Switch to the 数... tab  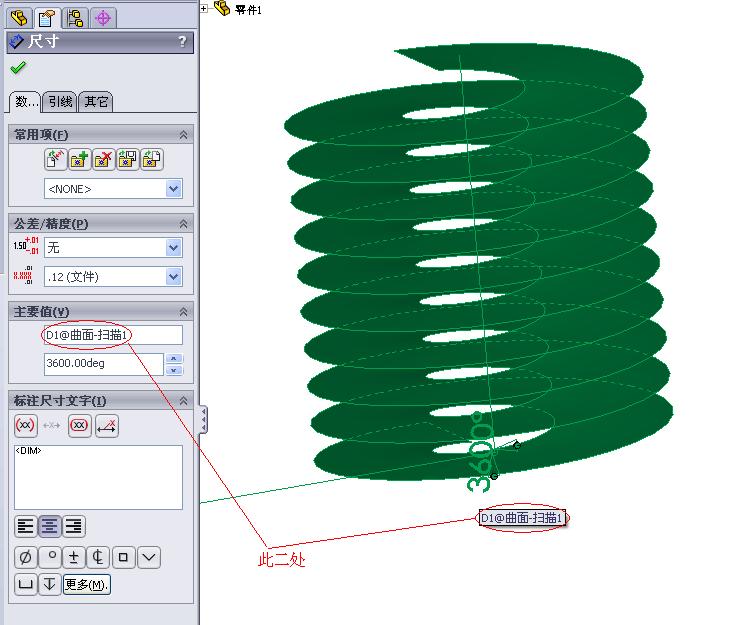pyautogui.click(x=26, y=101)
